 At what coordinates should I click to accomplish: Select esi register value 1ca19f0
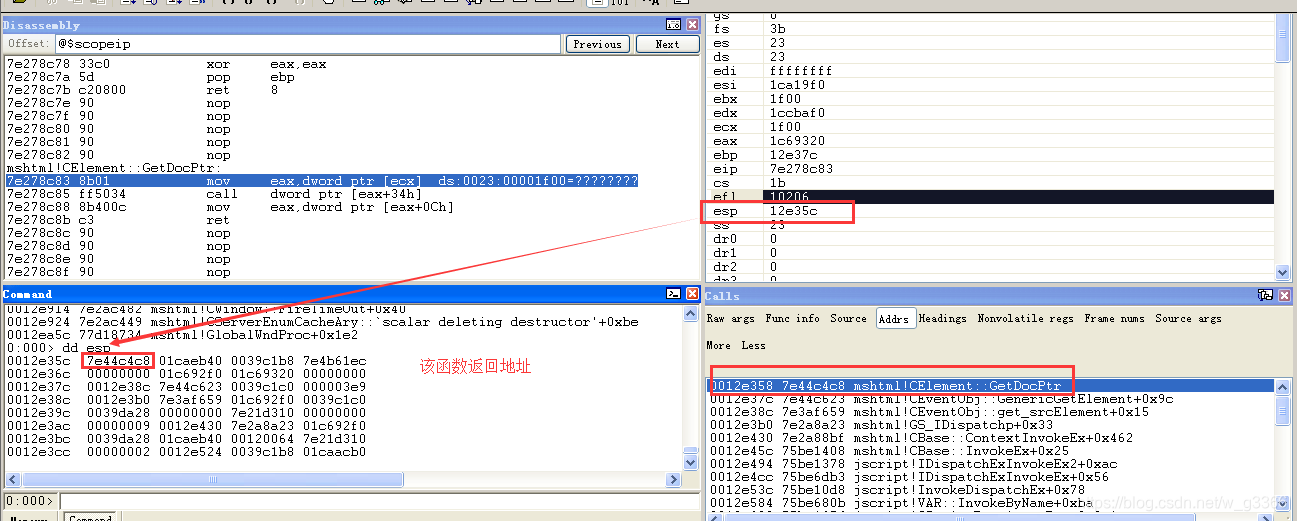click(797, 85)
